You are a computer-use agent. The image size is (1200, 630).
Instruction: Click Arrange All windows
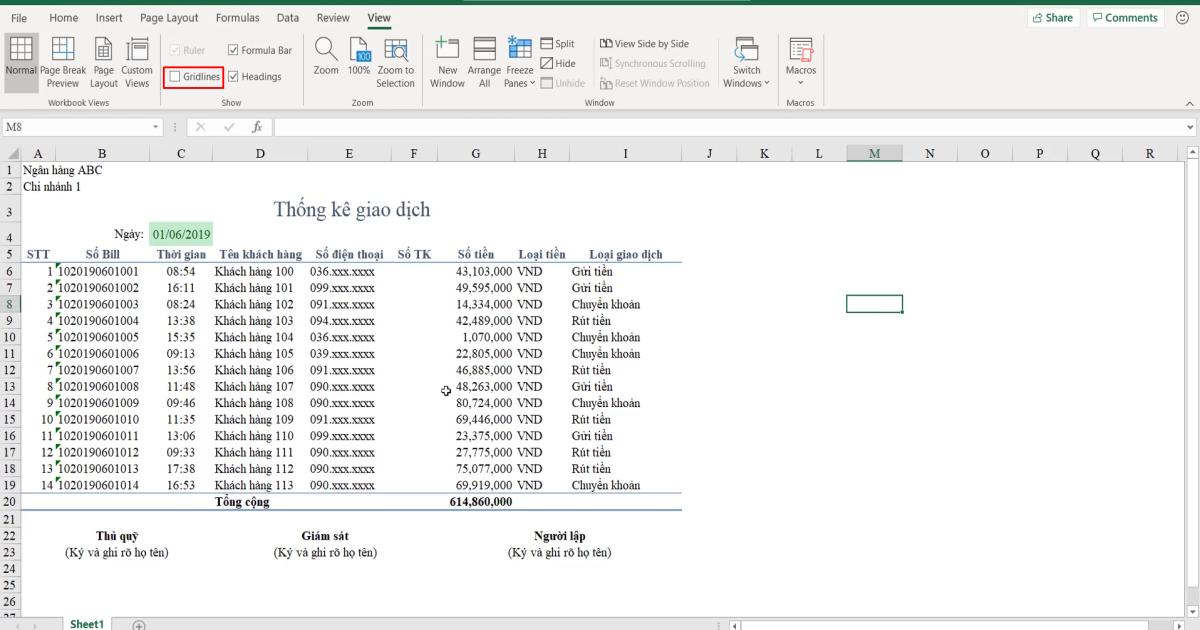[x=484, y=62]
